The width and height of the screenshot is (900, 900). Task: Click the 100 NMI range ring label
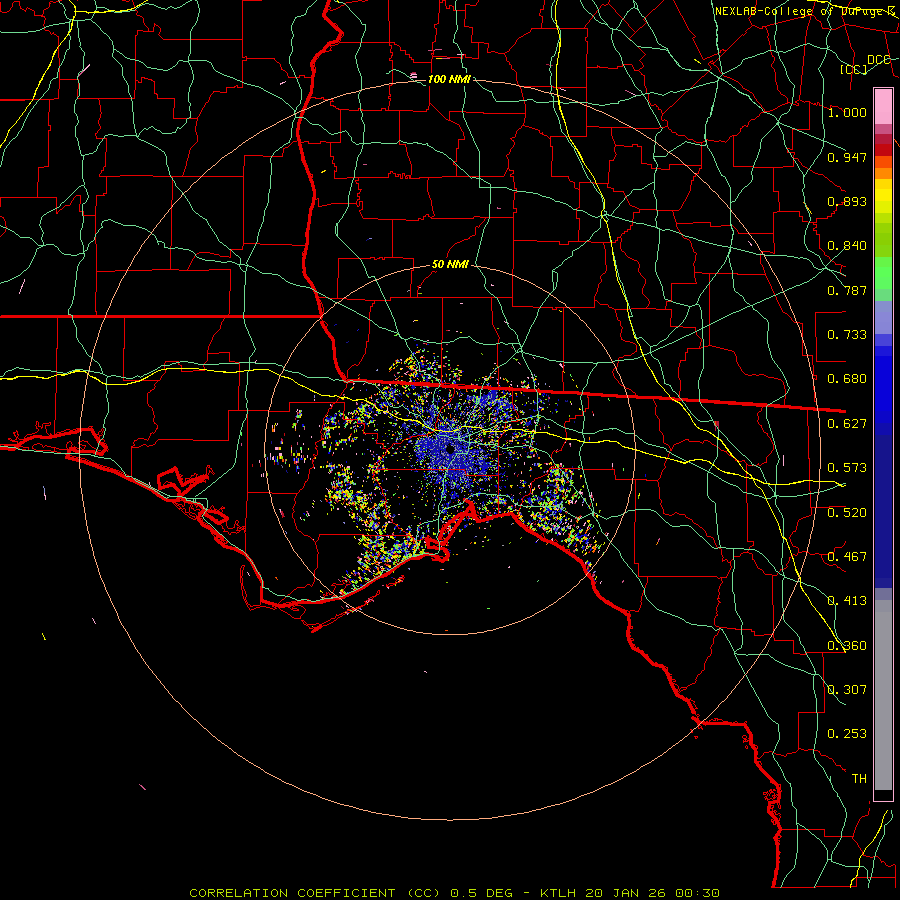[x=449, y=79]
